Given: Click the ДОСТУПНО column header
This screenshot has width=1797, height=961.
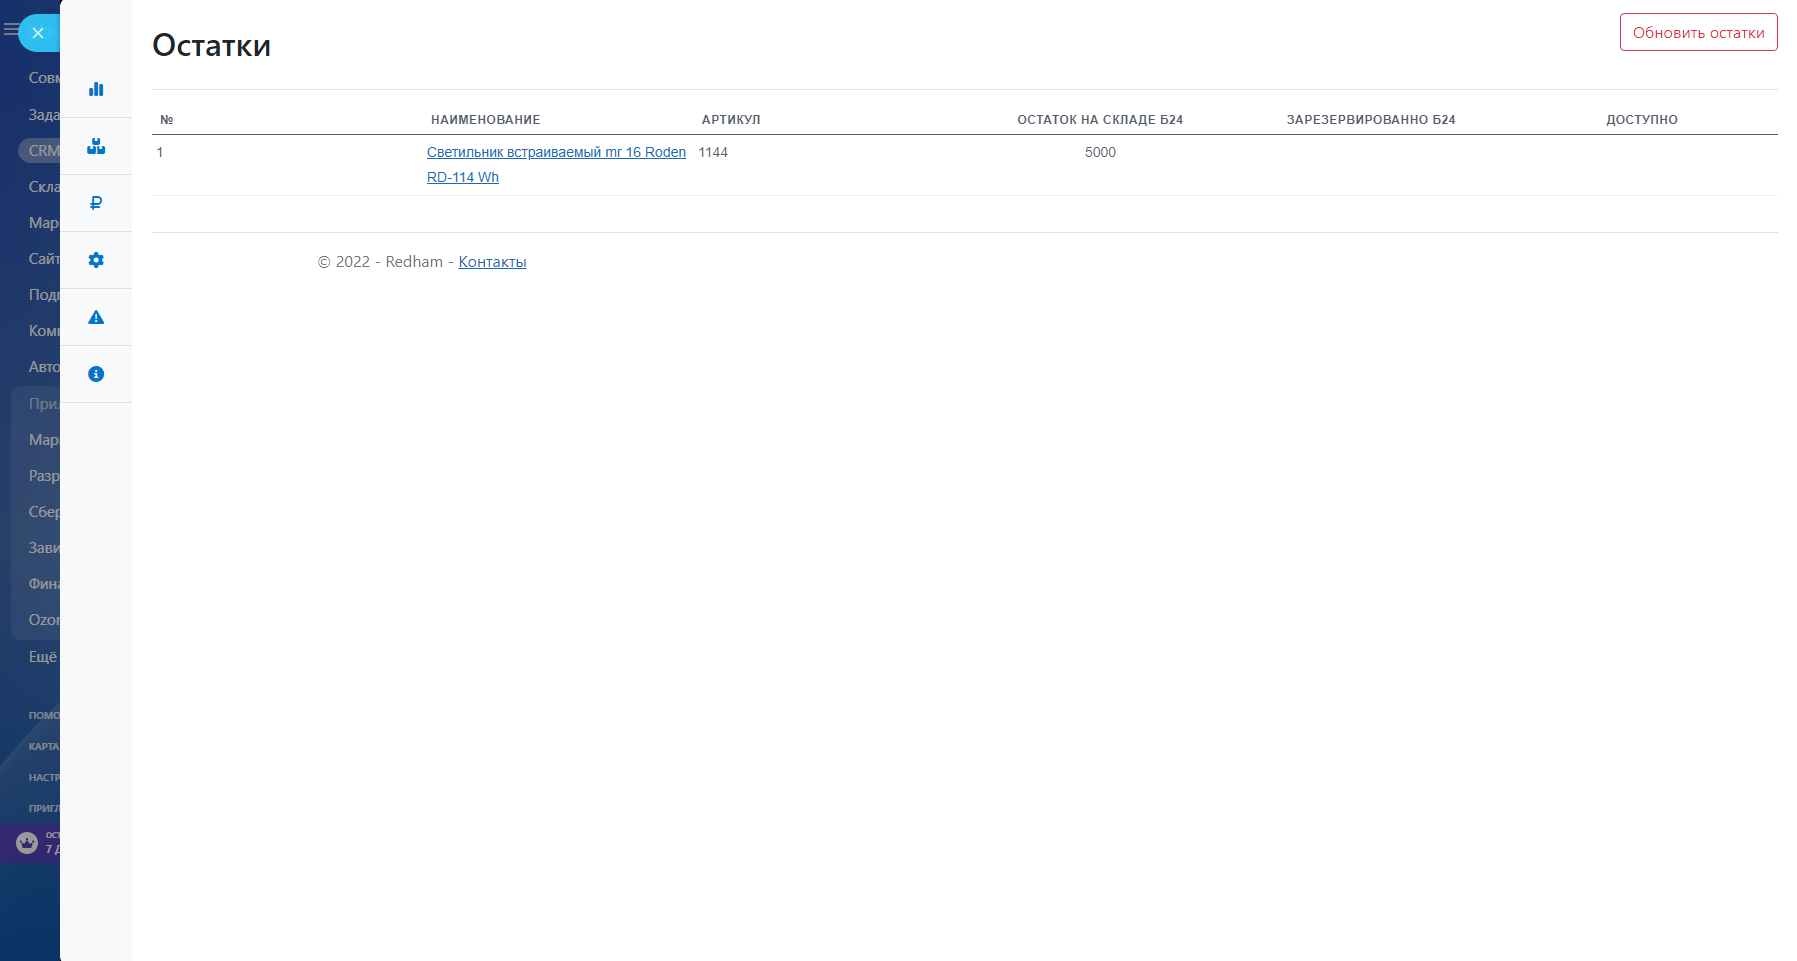Looking at the screenshot, I should click(x=1642, y=120).
